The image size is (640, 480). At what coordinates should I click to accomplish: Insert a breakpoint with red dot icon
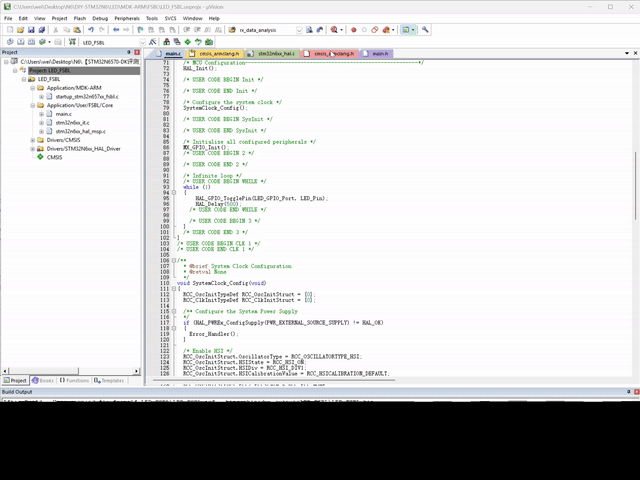353,30
